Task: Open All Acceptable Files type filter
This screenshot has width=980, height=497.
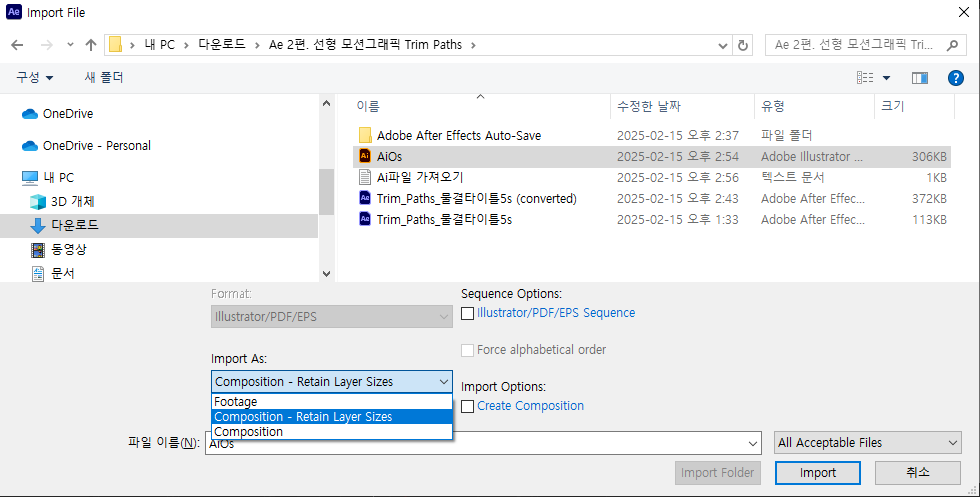Action: [x=868, y=443]
